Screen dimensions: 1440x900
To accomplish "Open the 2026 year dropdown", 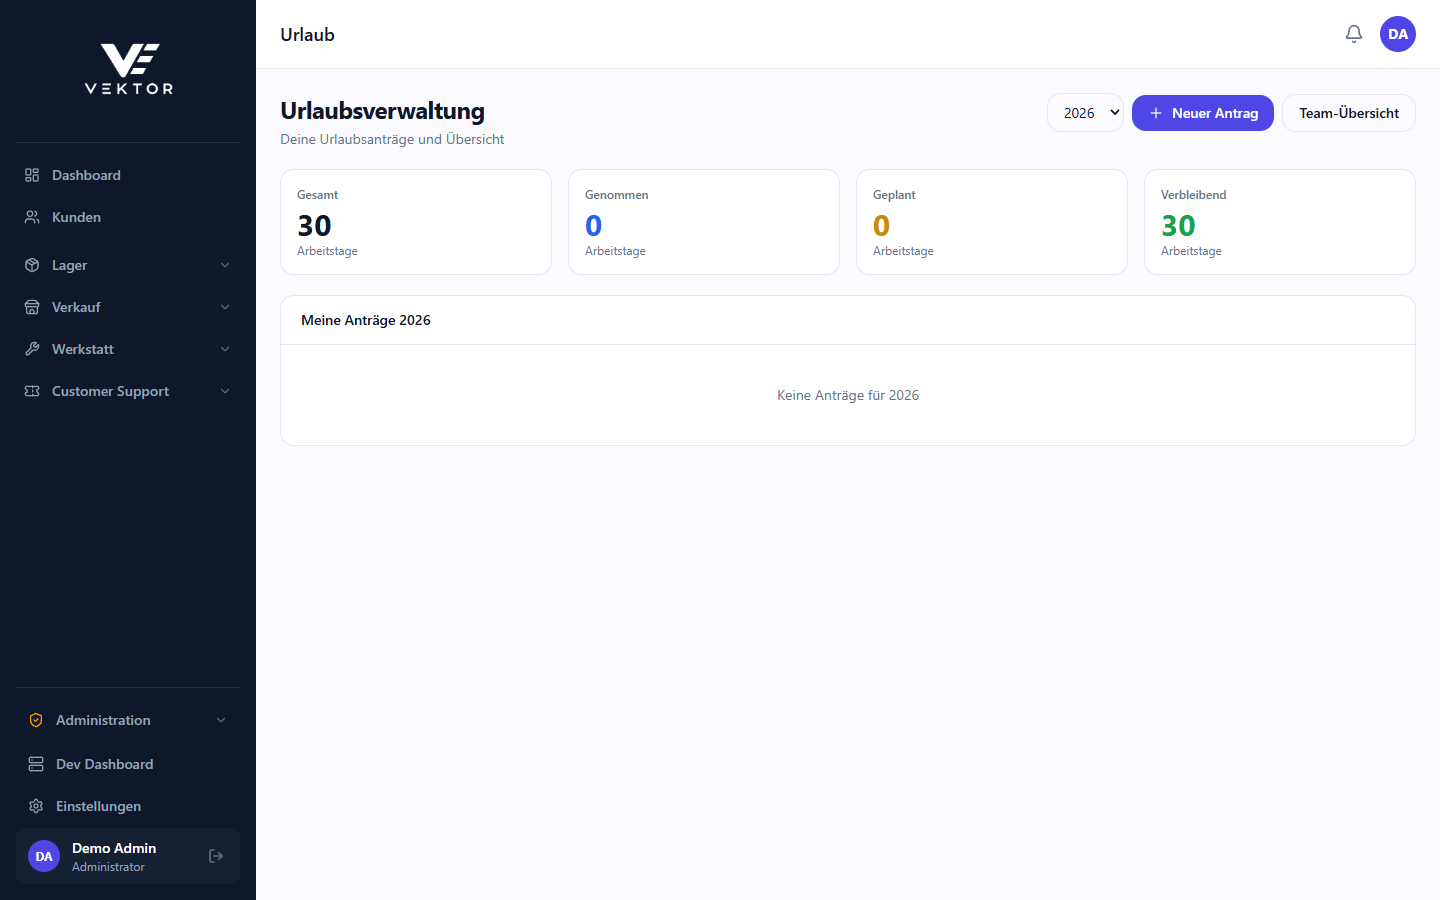I will click(1085, 113).
